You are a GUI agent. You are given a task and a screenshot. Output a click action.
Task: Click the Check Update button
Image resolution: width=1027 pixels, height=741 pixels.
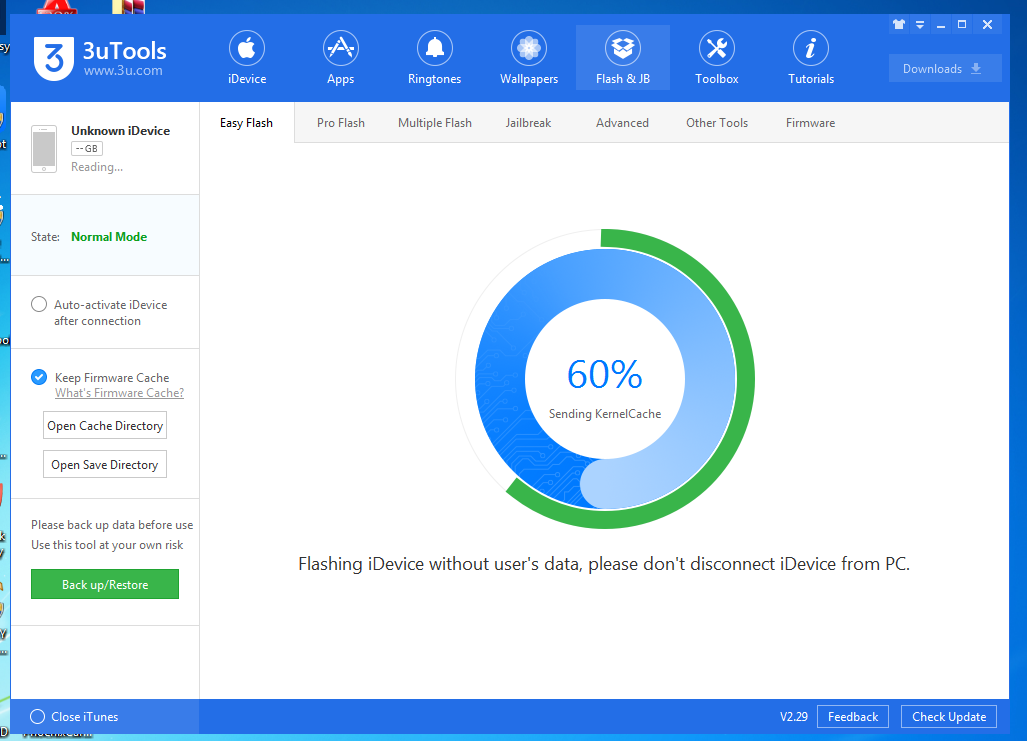[949, 716]
